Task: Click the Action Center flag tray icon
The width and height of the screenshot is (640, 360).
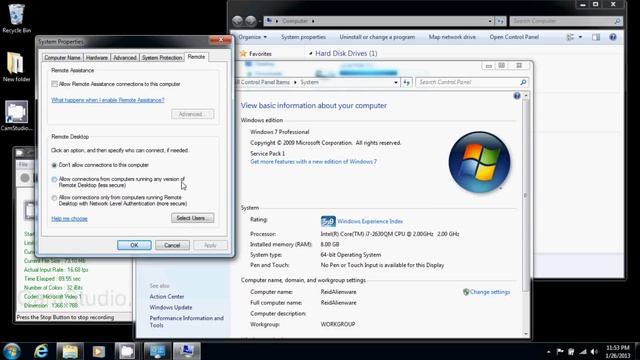Action: tap(560, 351)
